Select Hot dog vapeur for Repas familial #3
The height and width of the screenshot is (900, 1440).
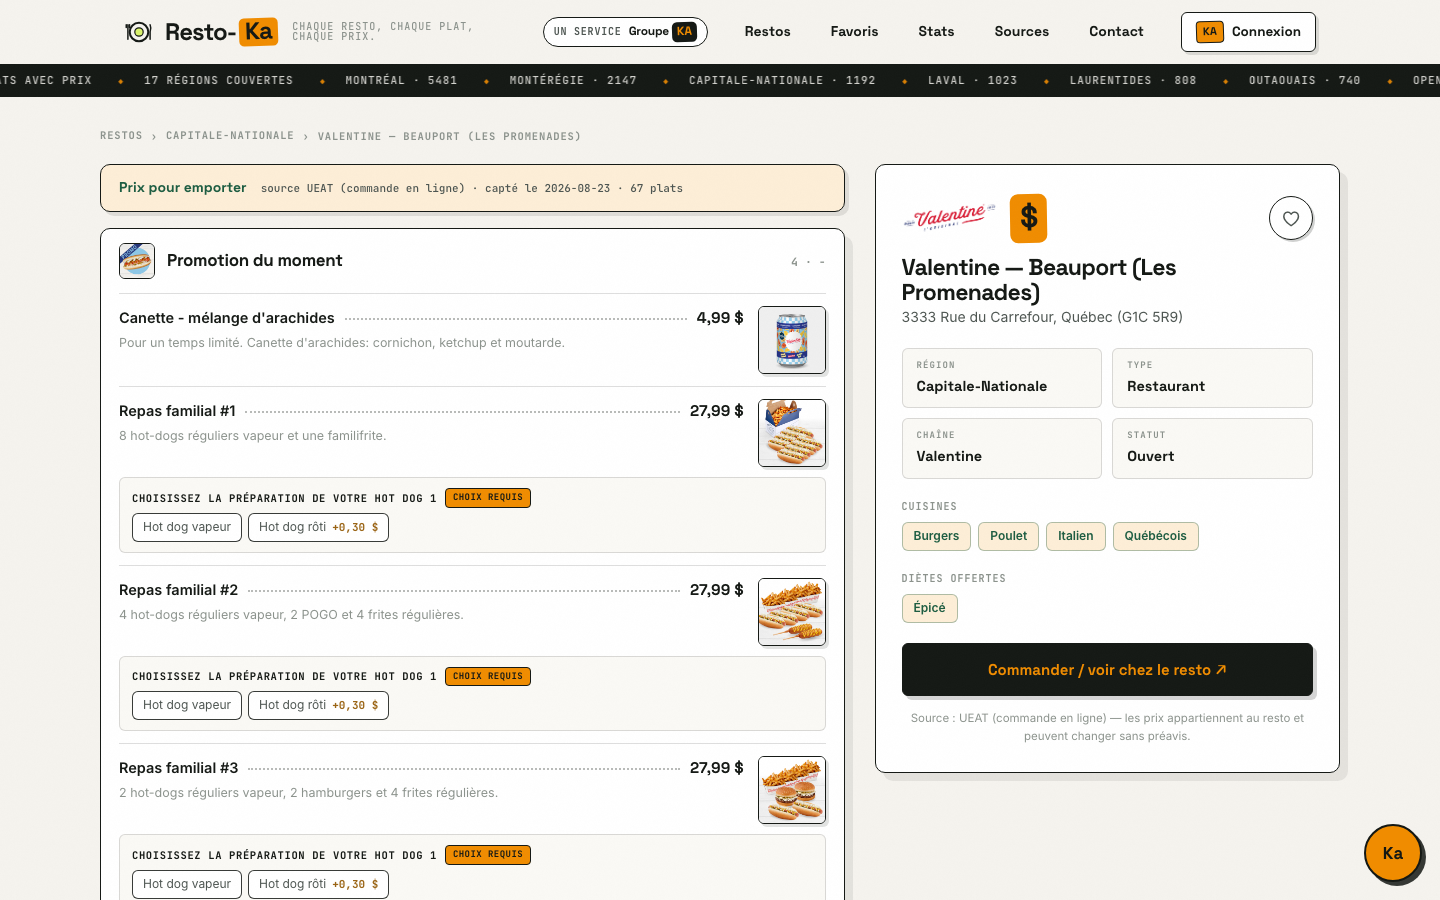pos(187,884)
